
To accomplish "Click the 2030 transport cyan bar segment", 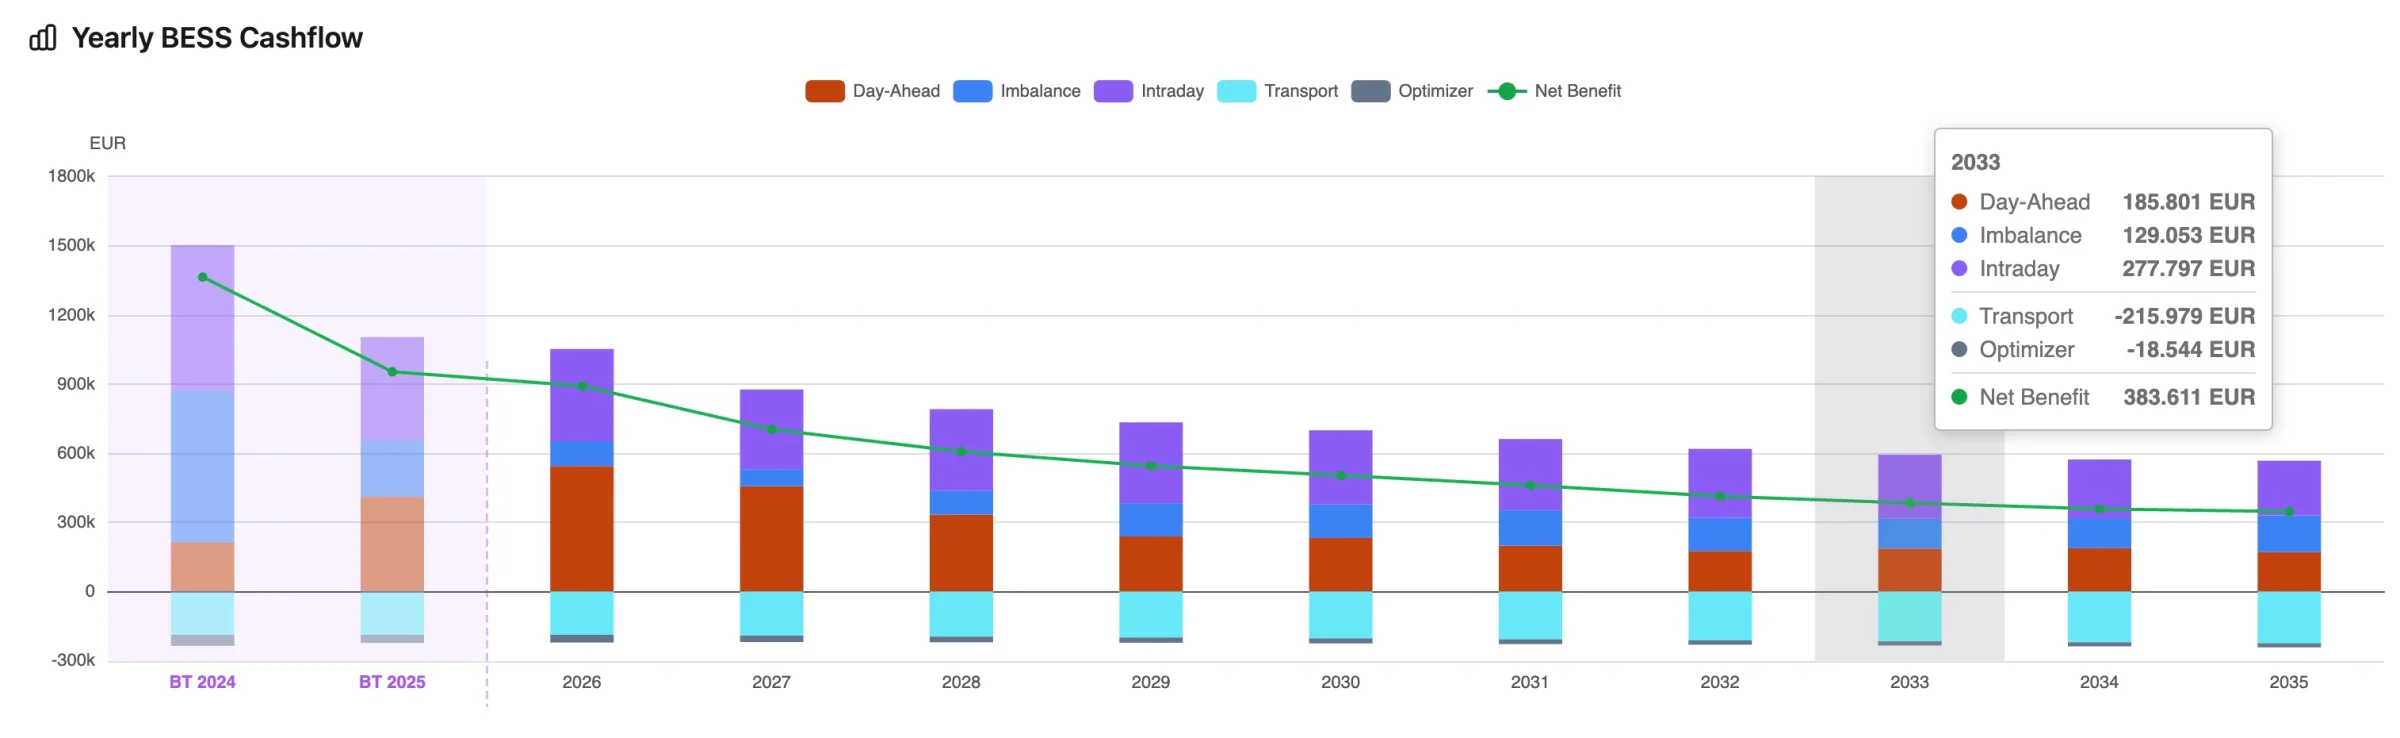I will click(x=1341, y=615).
